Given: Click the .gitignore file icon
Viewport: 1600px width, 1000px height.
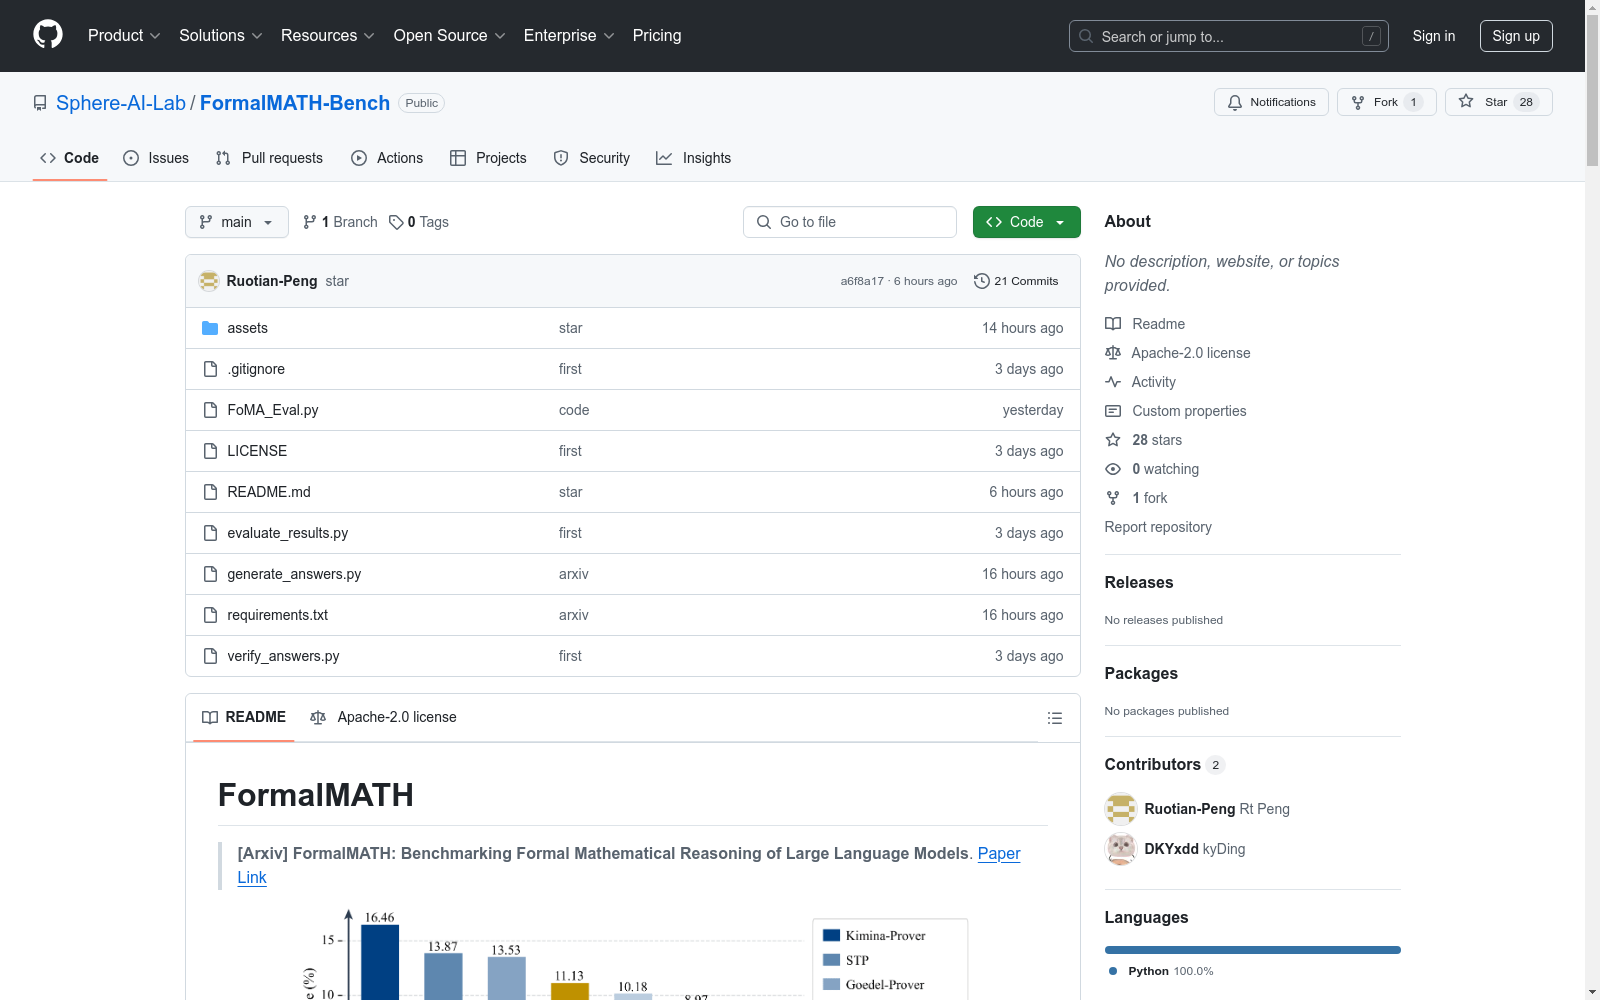Looking at the screenshot, I should pos(210,369).
